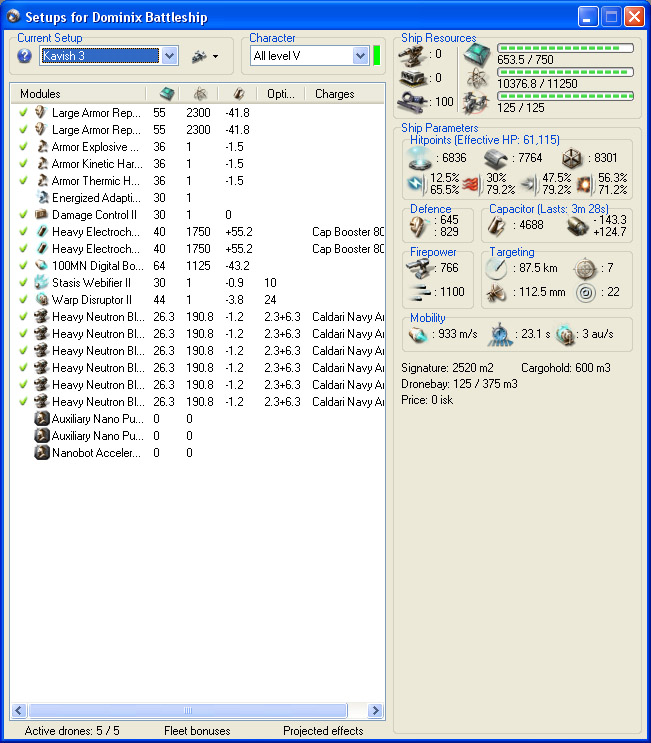Click the first Auxiliary Nano Pump icon
The height and width of the screenshot is (743, 651).
click(x=42, y=419)
